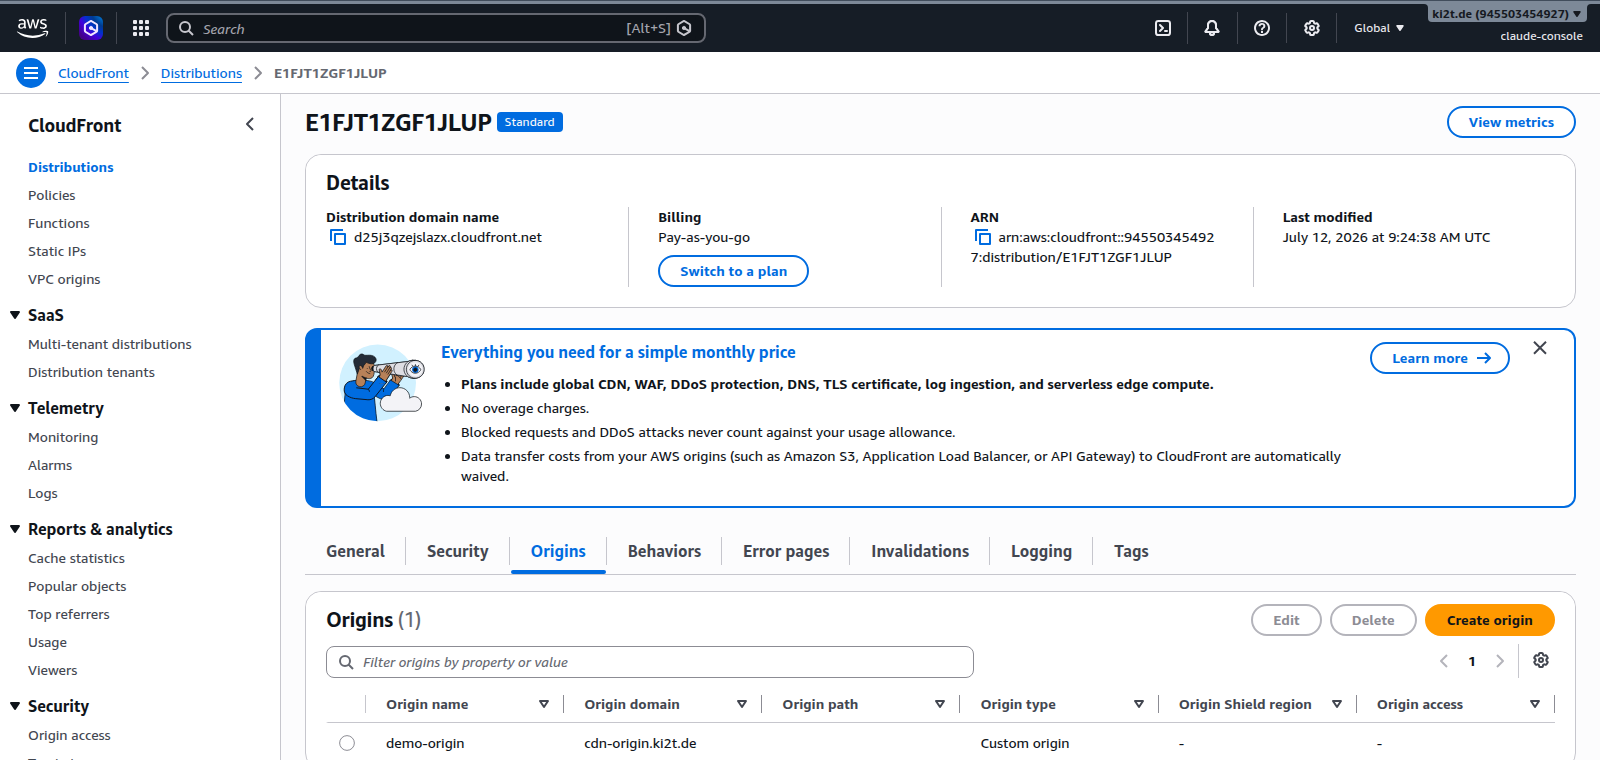Screen dimensions: 1600x760
Task: Sort by Origin access column
Action: point(1535,704)
